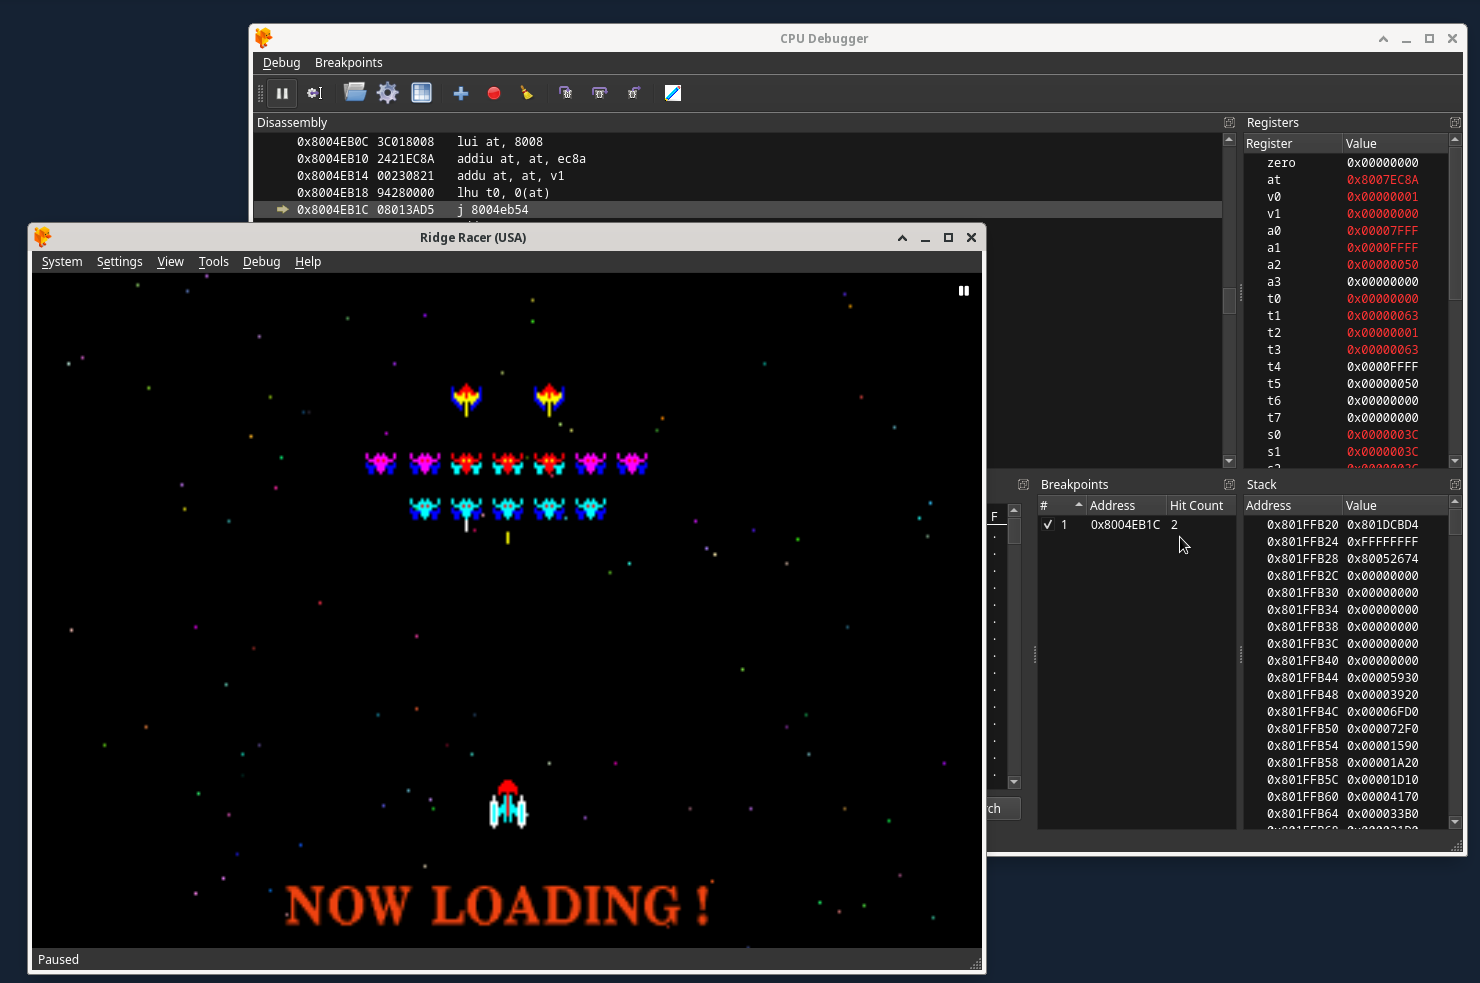
Task: Select disassembly line 0x8004EB0C lui at, 8008
Action: tap(737, 142)
